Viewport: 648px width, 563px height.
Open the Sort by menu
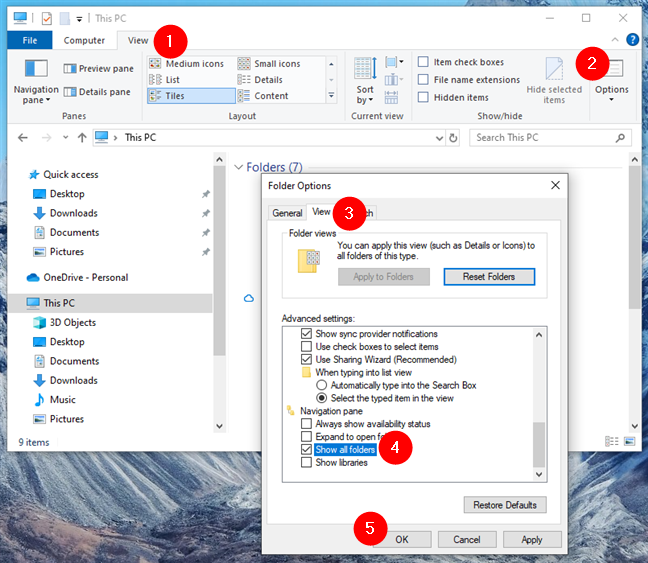point(365,81)
